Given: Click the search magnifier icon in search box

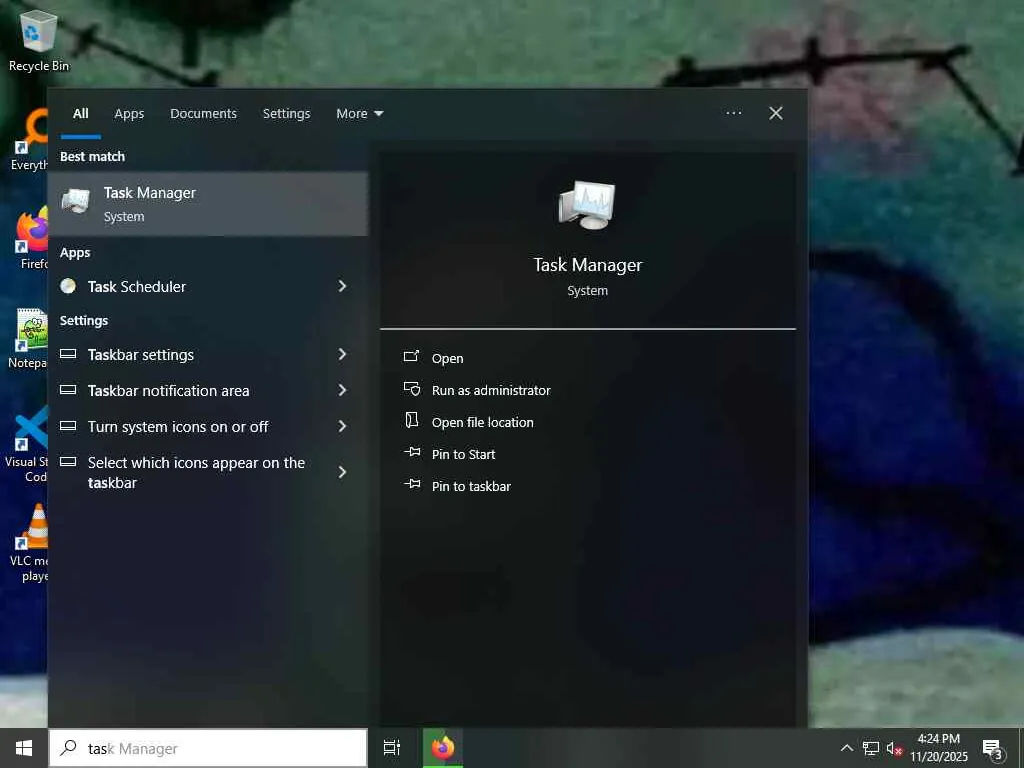Looking at the screenshot, I should [68, 748].
